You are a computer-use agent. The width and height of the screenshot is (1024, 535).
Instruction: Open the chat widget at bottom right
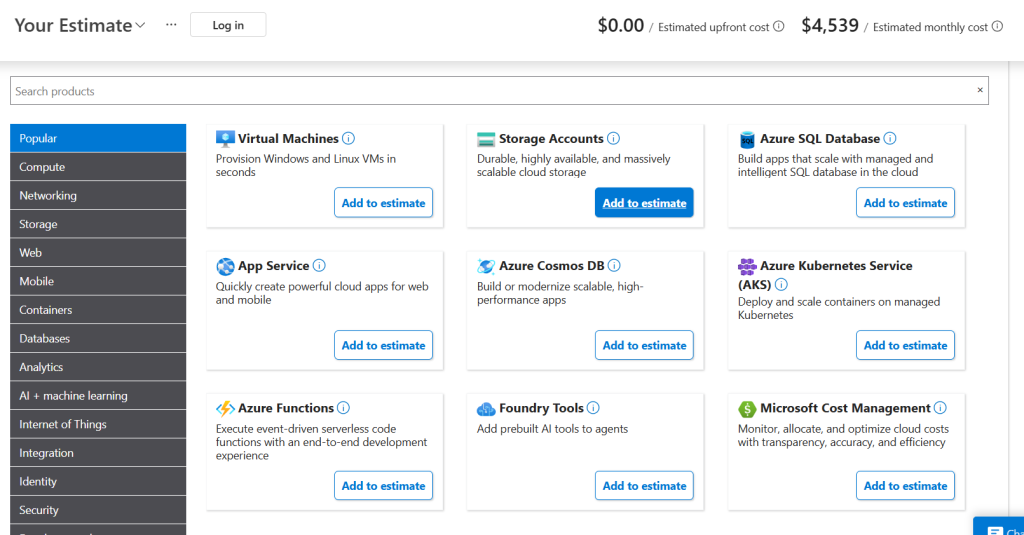999,527
